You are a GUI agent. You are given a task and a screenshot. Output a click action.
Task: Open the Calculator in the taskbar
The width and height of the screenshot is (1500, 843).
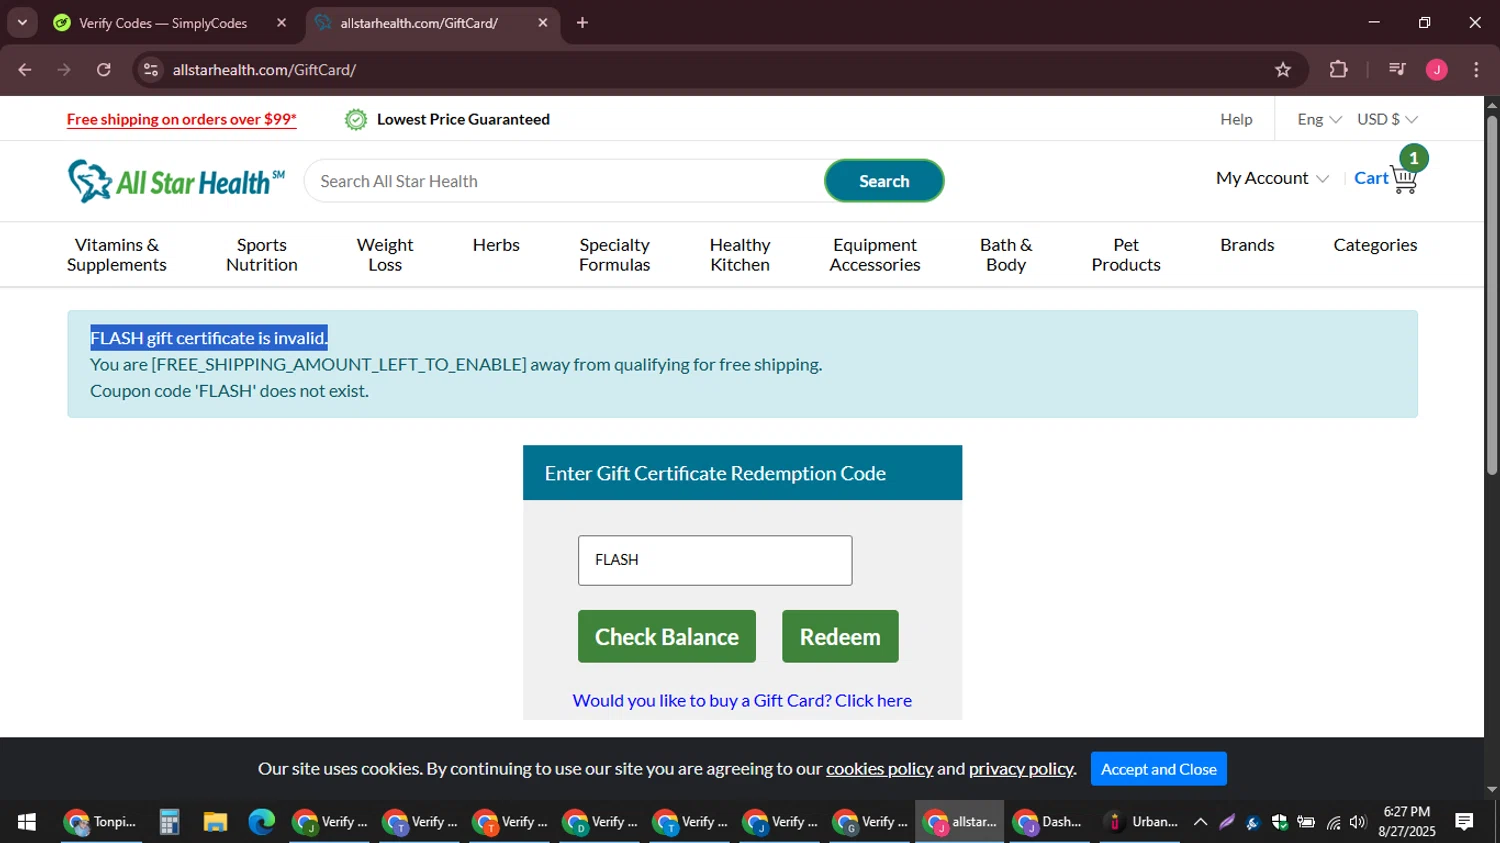169,822
